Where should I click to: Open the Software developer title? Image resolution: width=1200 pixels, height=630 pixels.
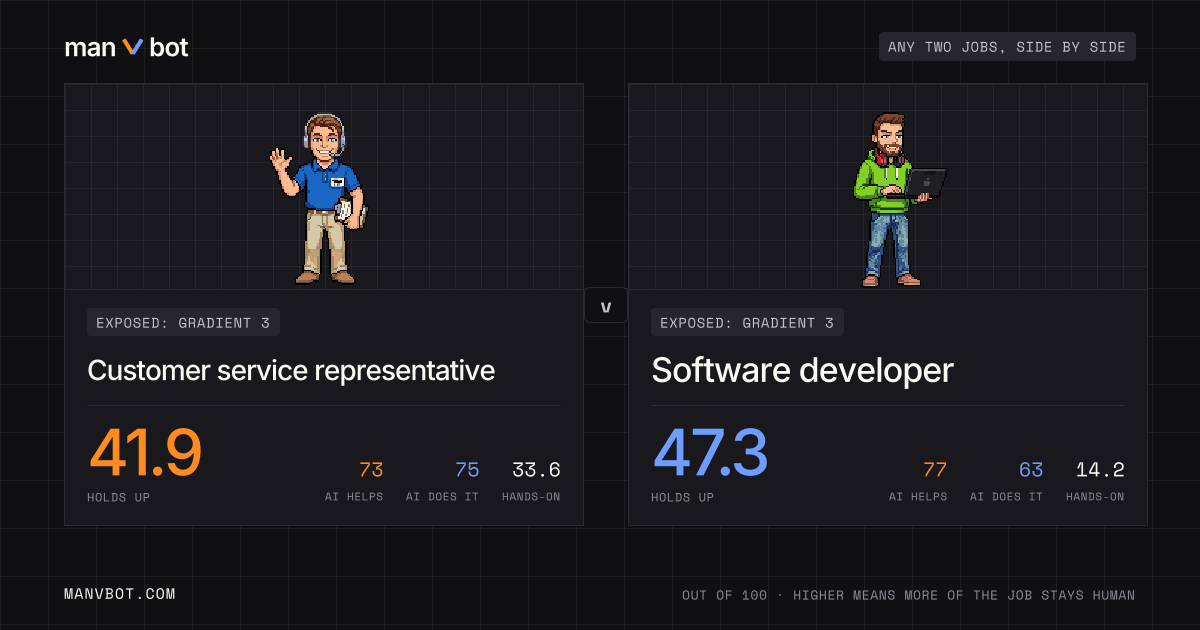click(802, 371)
